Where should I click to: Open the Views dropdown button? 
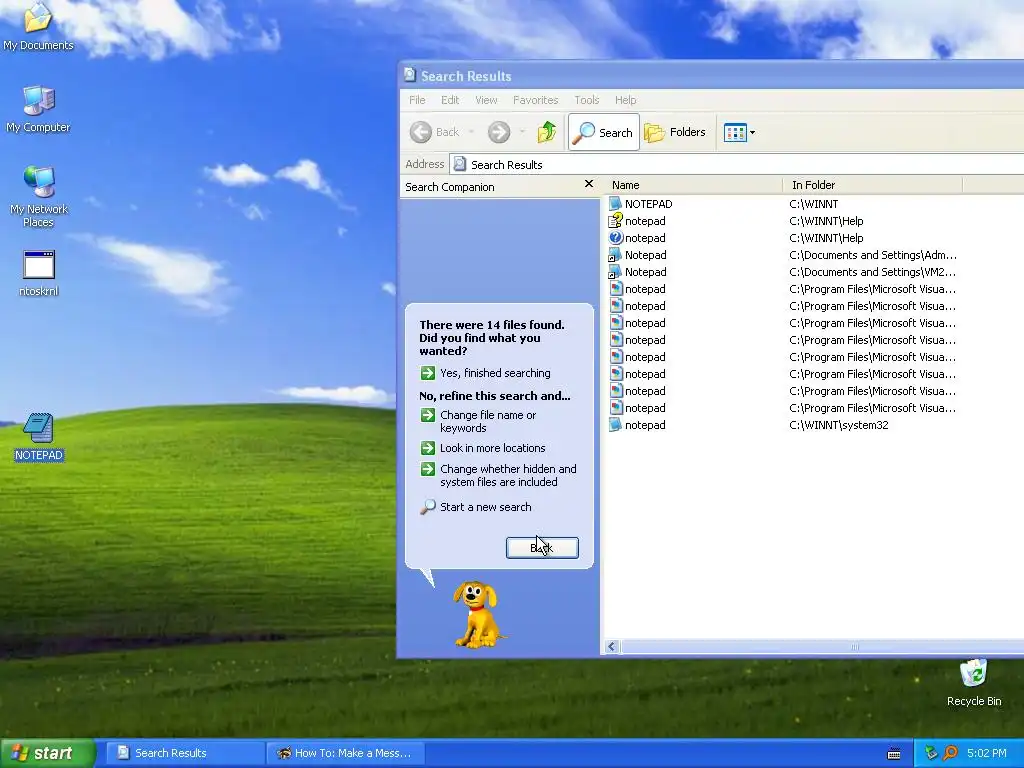739,133
